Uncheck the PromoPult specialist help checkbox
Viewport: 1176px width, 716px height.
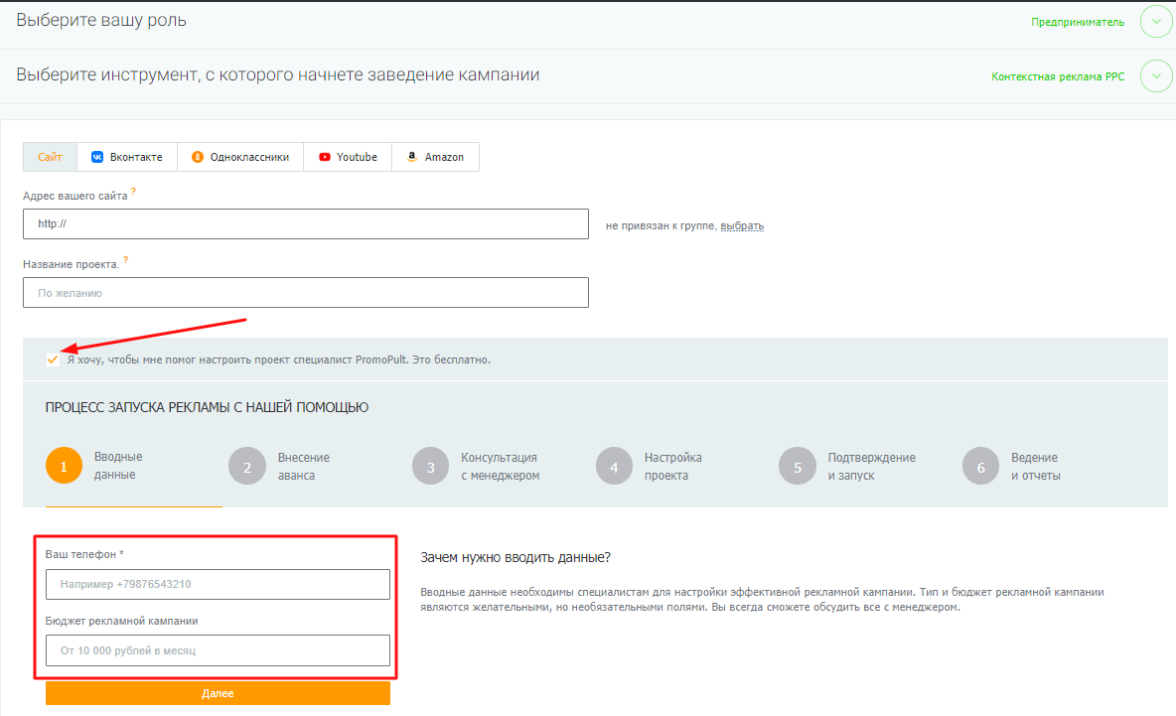tap(52, 359)
